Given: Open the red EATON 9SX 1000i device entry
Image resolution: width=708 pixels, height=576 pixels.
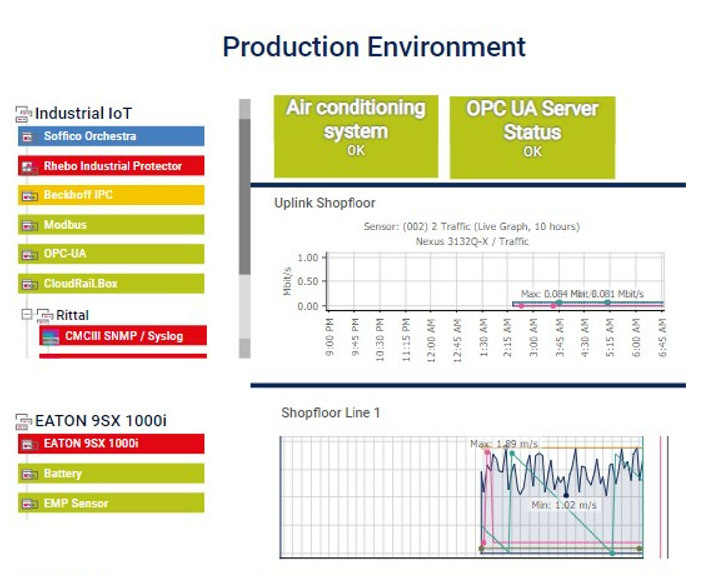Looking at the screenshot, I should (110, 444).
